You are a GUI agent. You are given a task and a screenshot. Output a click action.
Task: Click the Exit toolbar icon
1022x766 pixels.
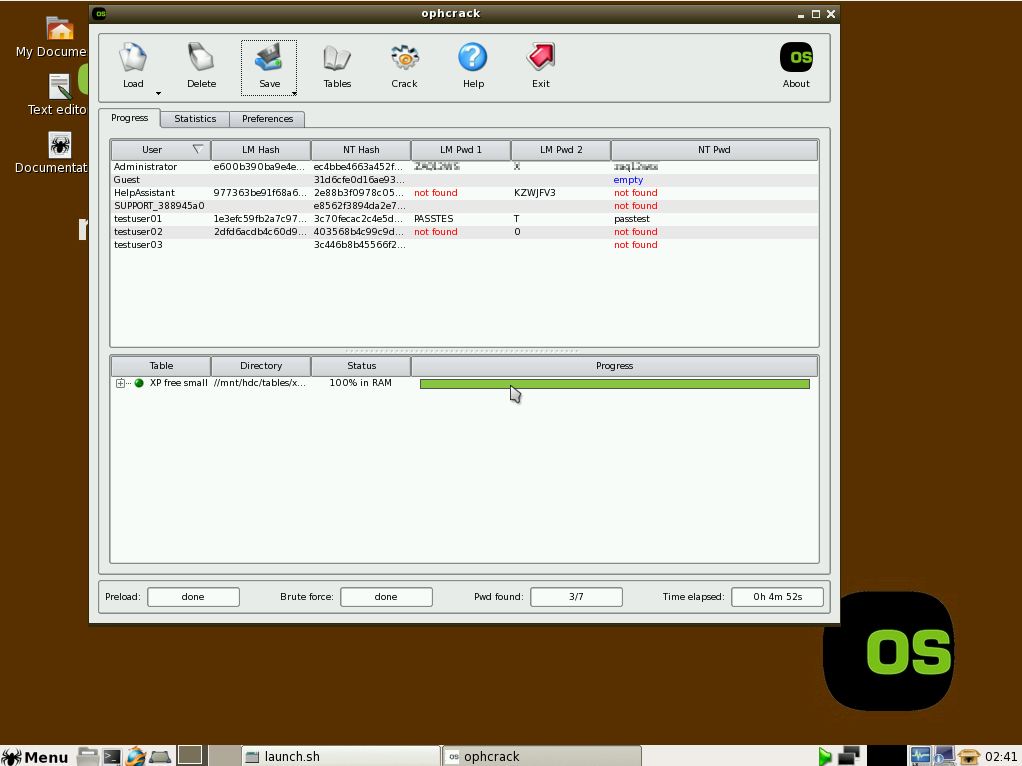pos(540,65)
